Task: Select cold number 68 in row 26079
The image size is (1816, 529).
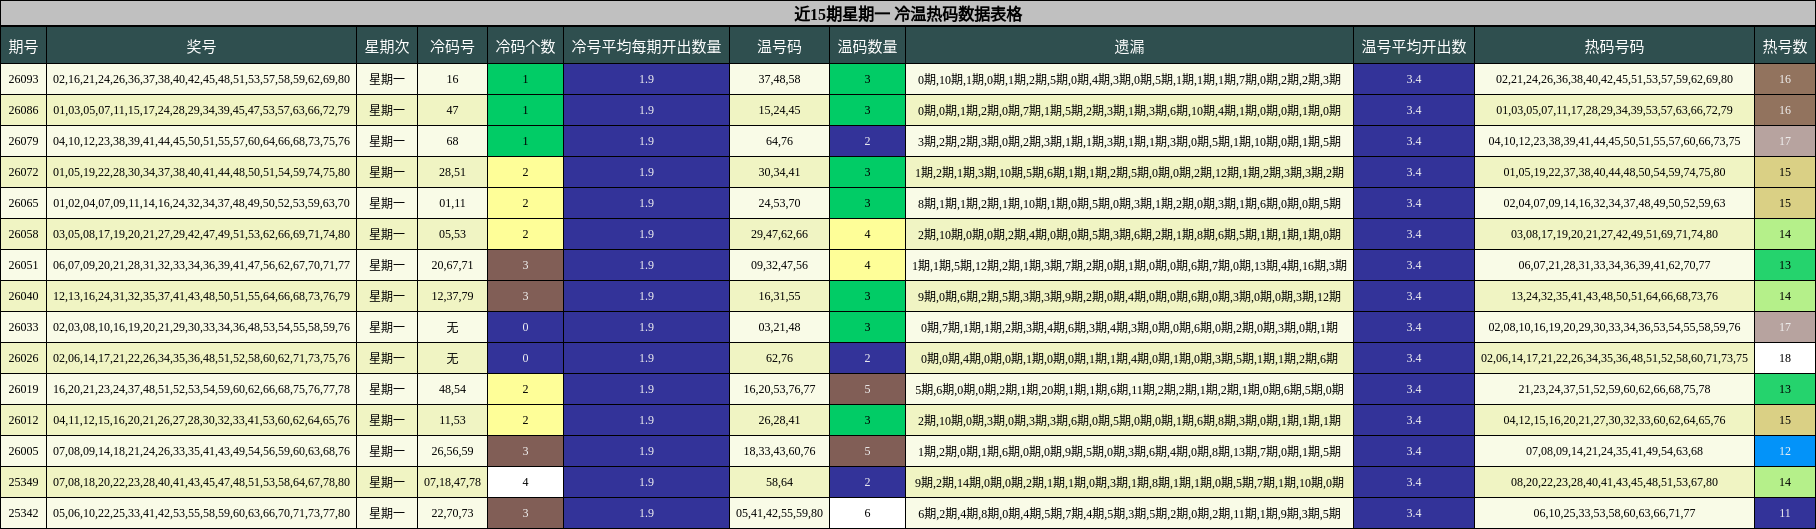Action: coord(452,141)
